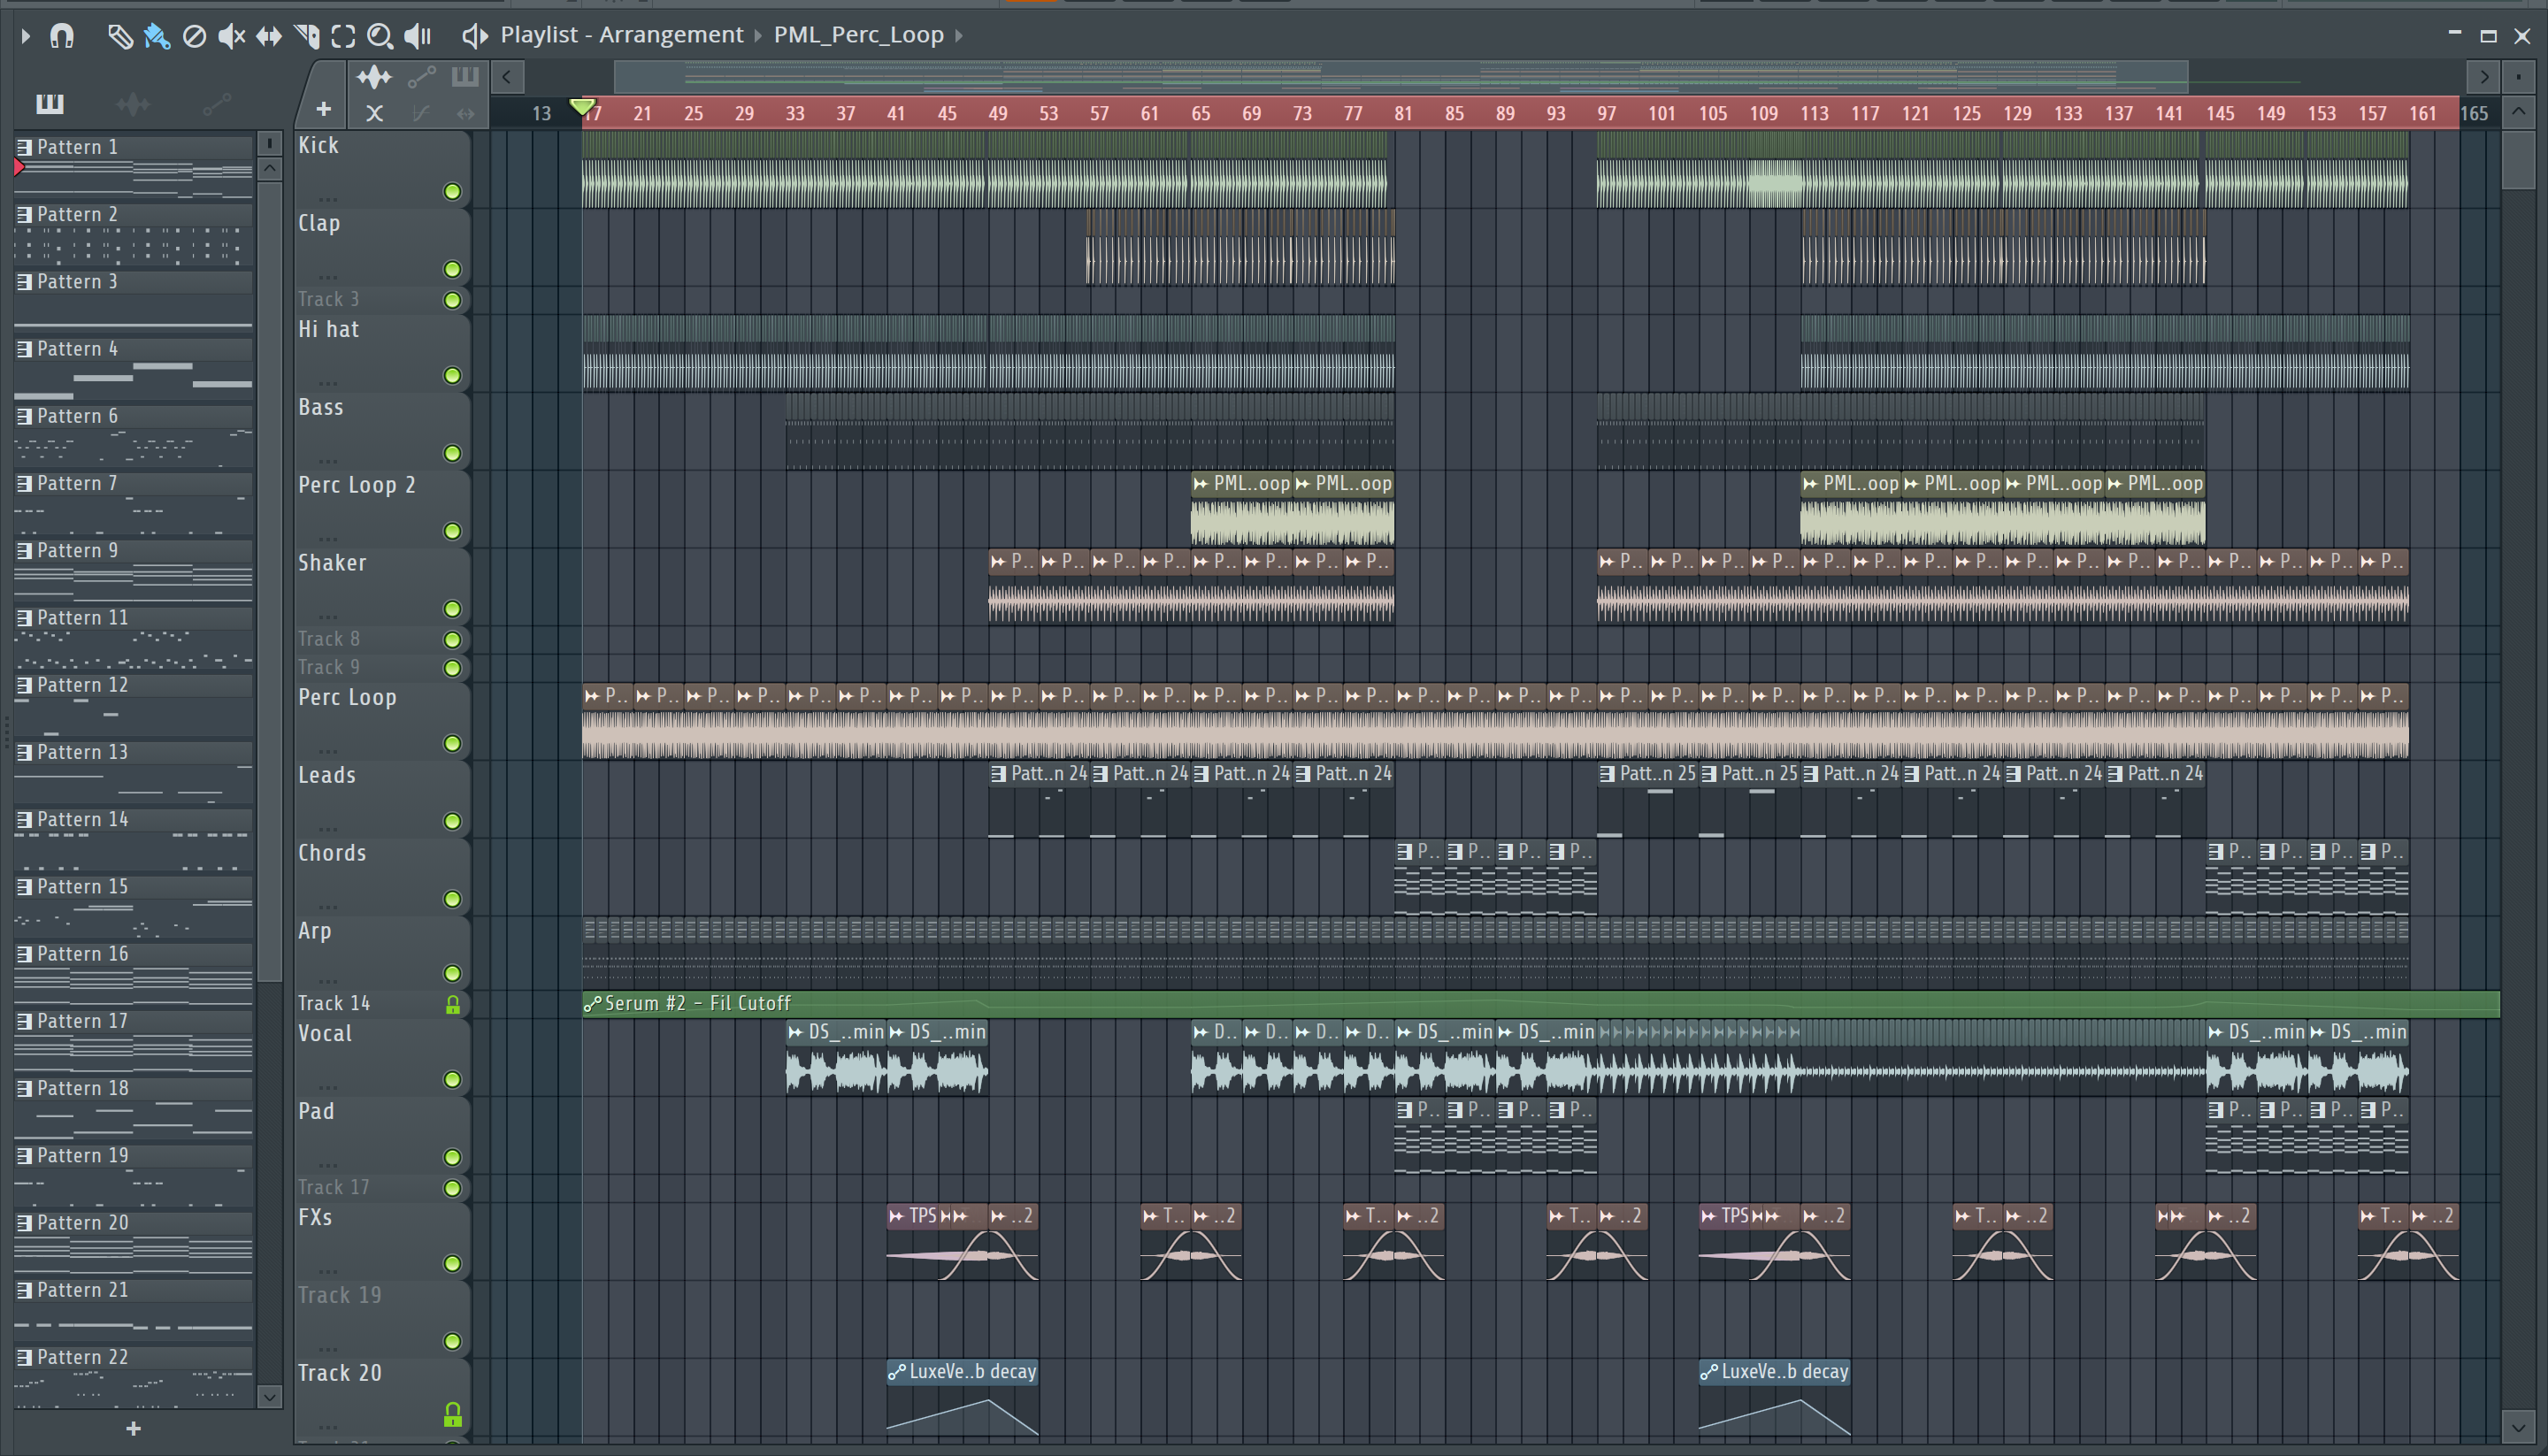Screen dimensions: 2548x1456
Task: Select the Playback speaker tool
Action: click(x=417, y=36)
